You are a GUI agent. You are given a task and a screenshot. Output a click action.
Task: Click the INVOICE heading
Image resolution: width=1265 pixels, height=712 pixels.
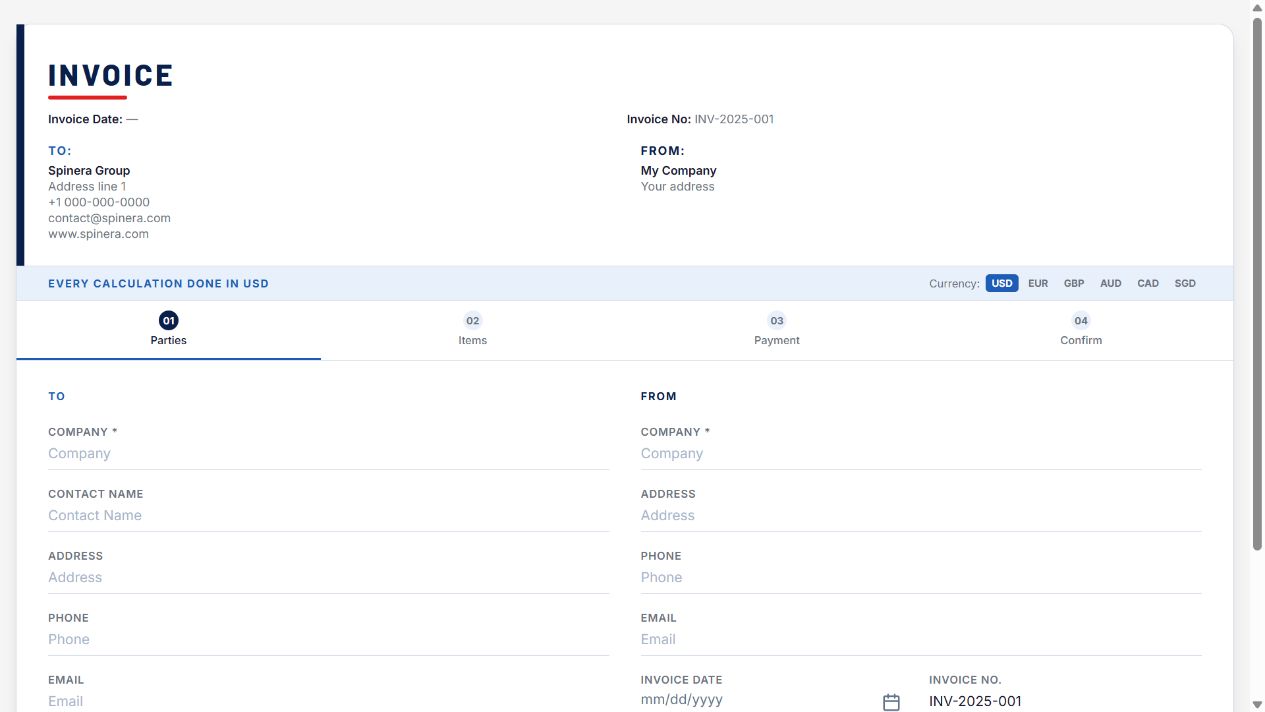click(110, 76)
